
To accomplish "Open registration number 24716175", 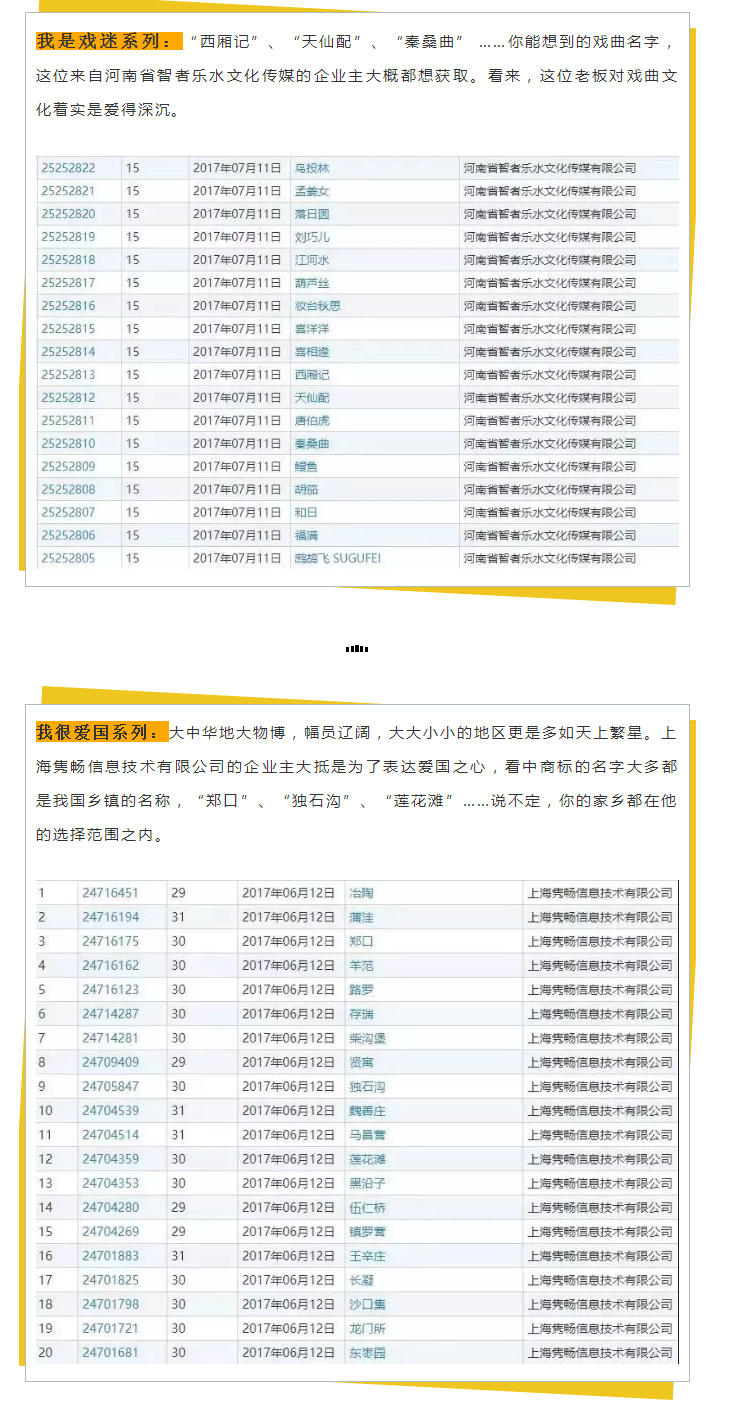I will [x=110, y=941].
